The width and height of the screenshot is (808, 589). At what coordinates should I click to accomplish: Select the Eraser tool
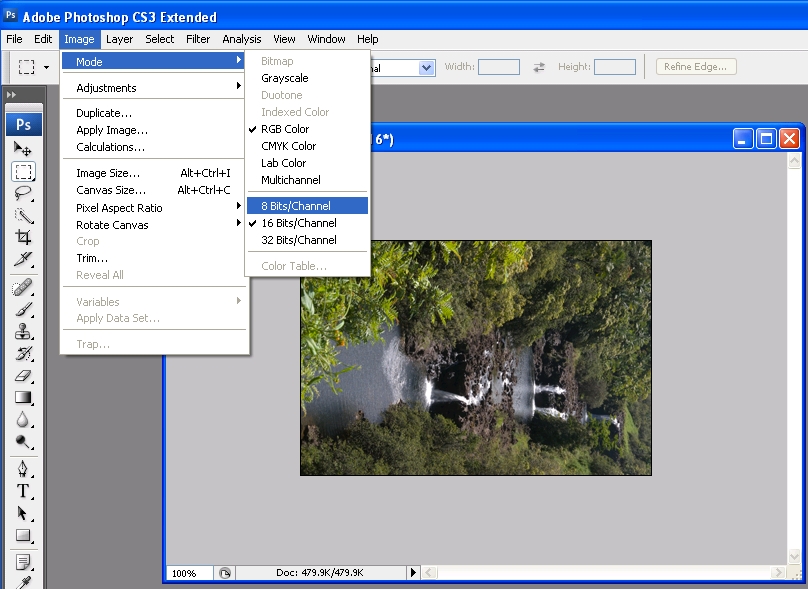[x=23, y=376]
